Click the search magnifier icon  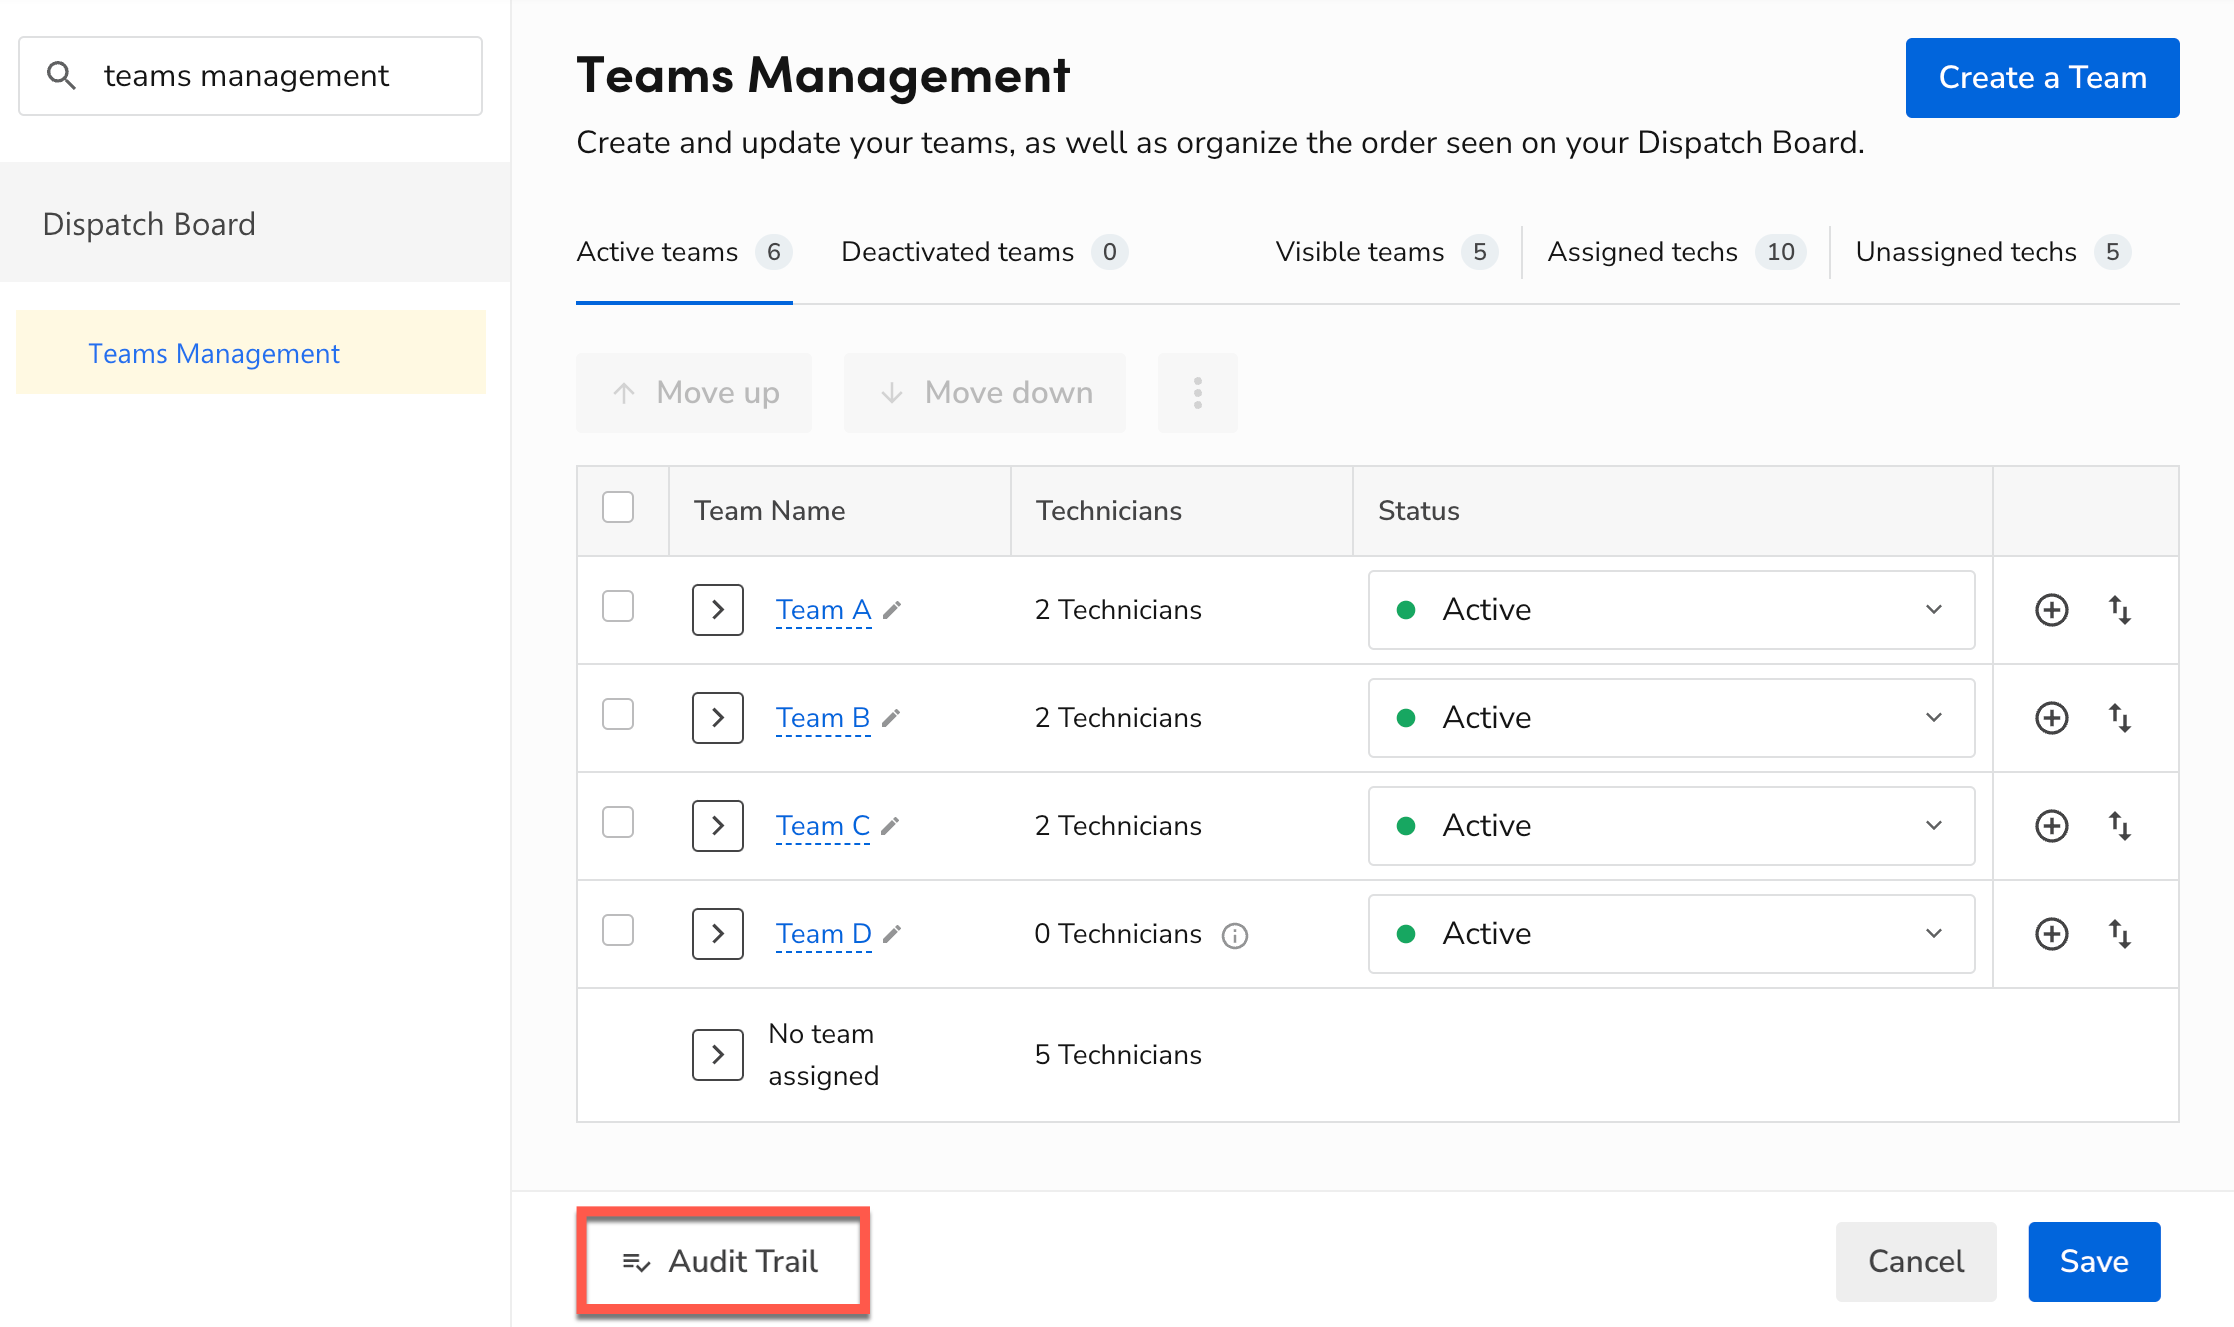coord(62,75)
